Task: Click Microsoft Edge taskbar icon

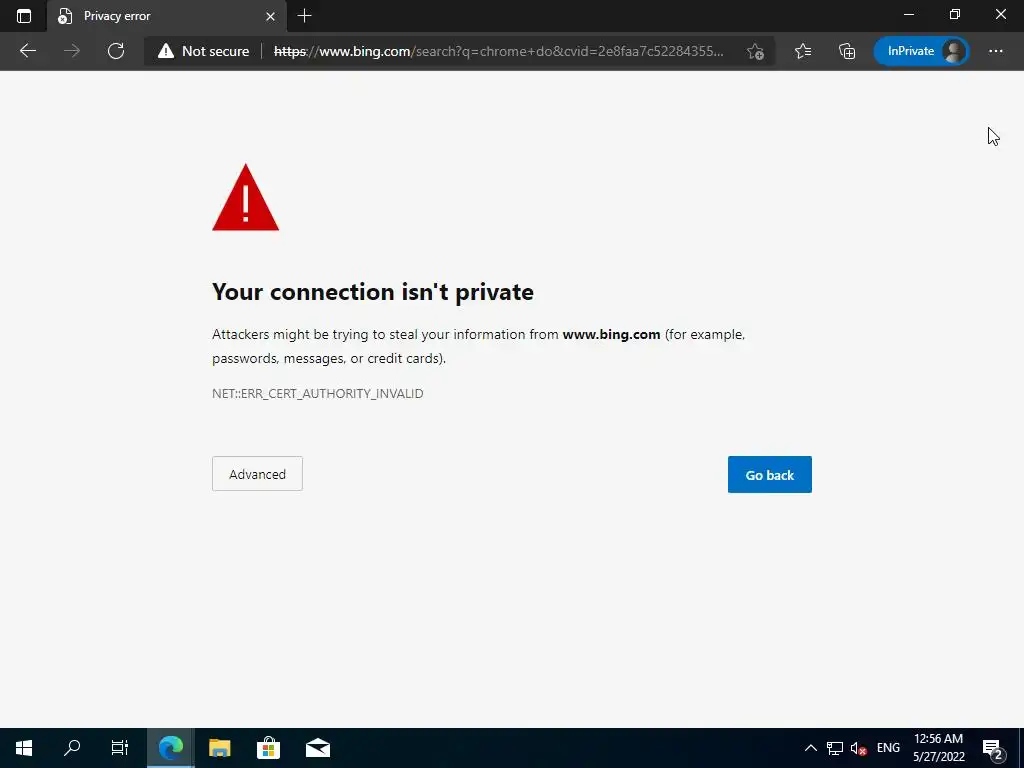Action: pos(170,748)
